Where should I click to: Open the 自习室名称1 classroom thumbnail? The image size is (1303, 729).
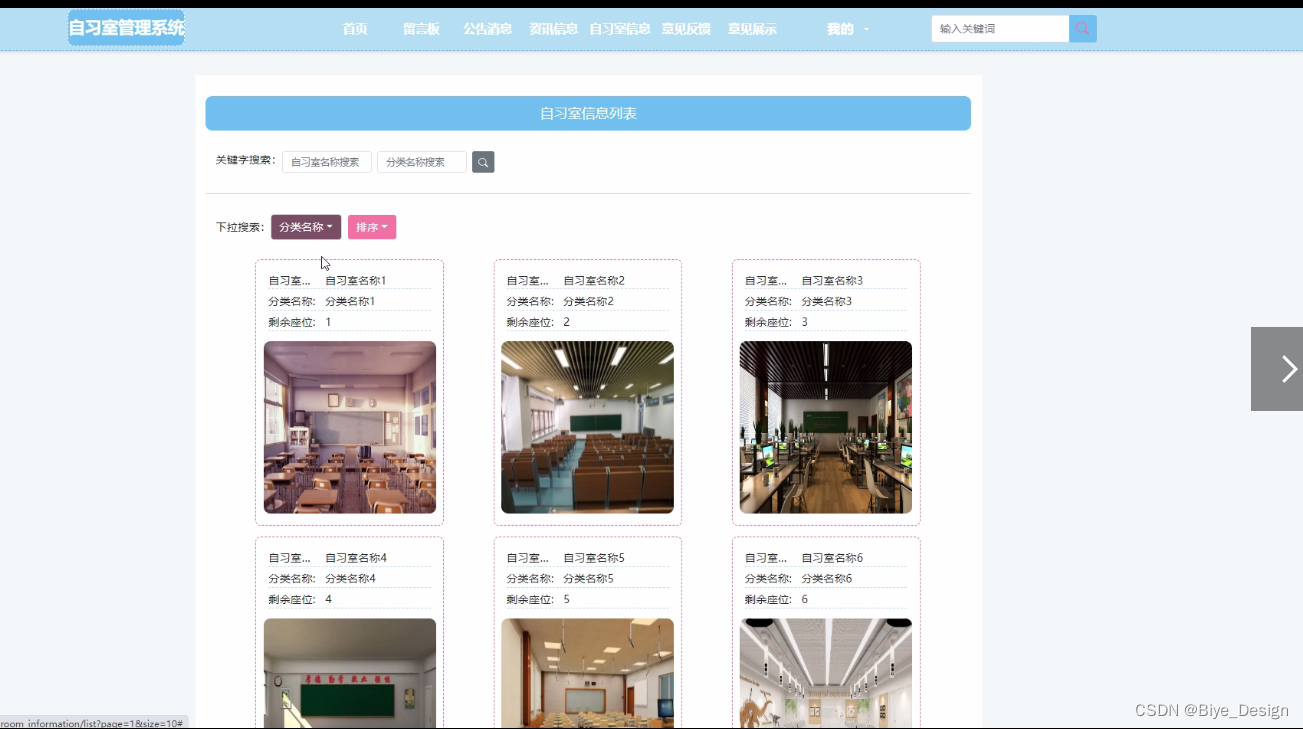click(350, 427)
